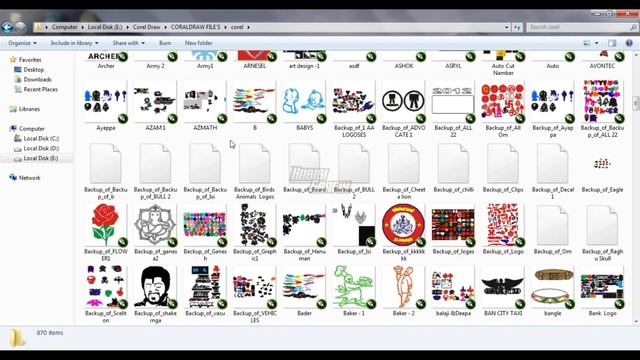Click the vertical scrollbar thumb

(x=636, y=103)
